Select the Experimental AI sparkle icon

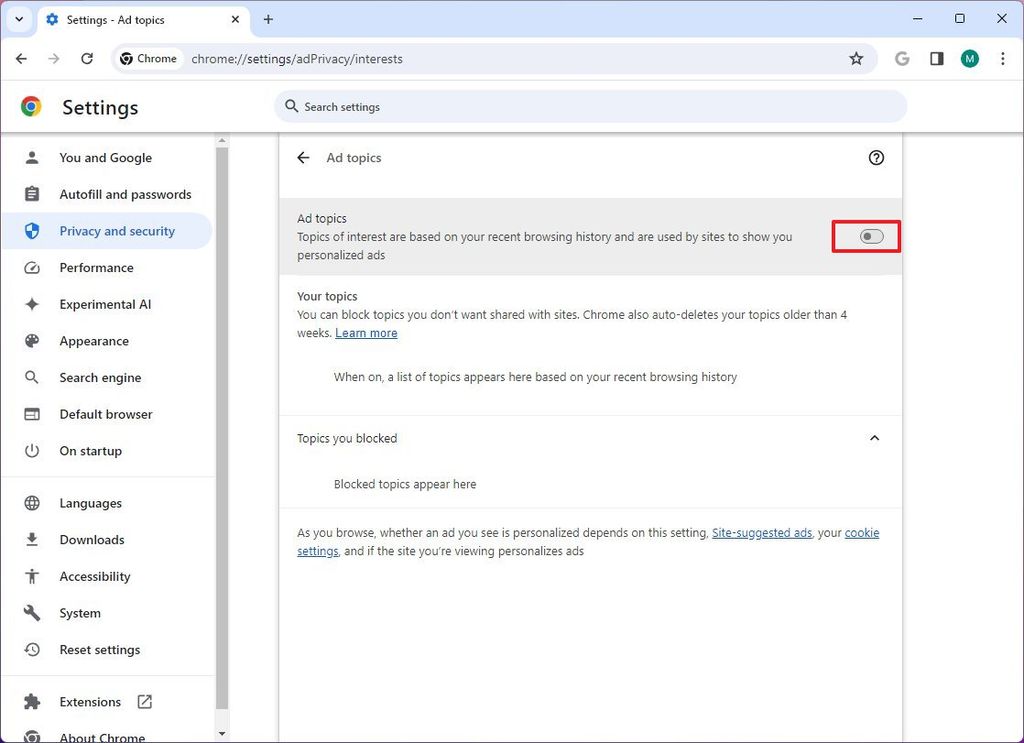coord(34,304)
